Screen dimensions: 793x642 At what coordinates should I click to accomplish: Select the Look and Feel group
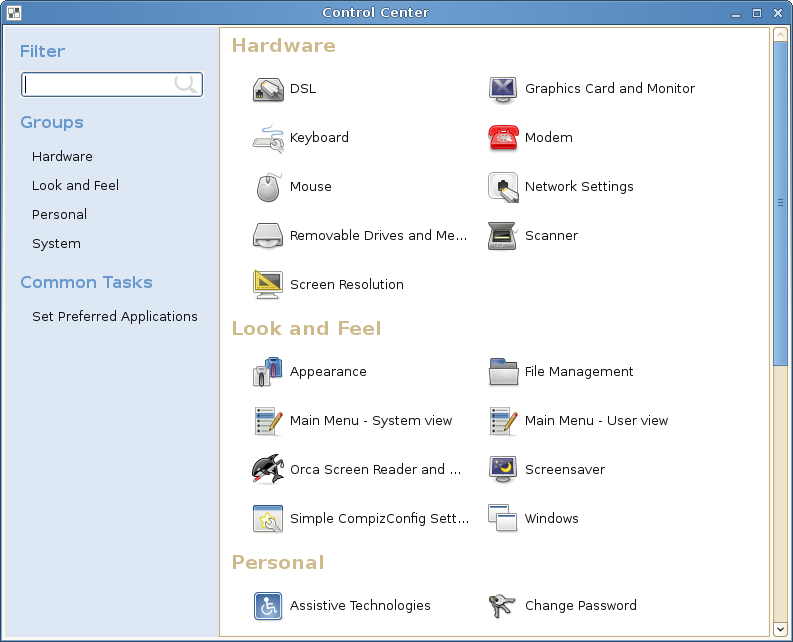pyautogui.click(x=75, y=186)
